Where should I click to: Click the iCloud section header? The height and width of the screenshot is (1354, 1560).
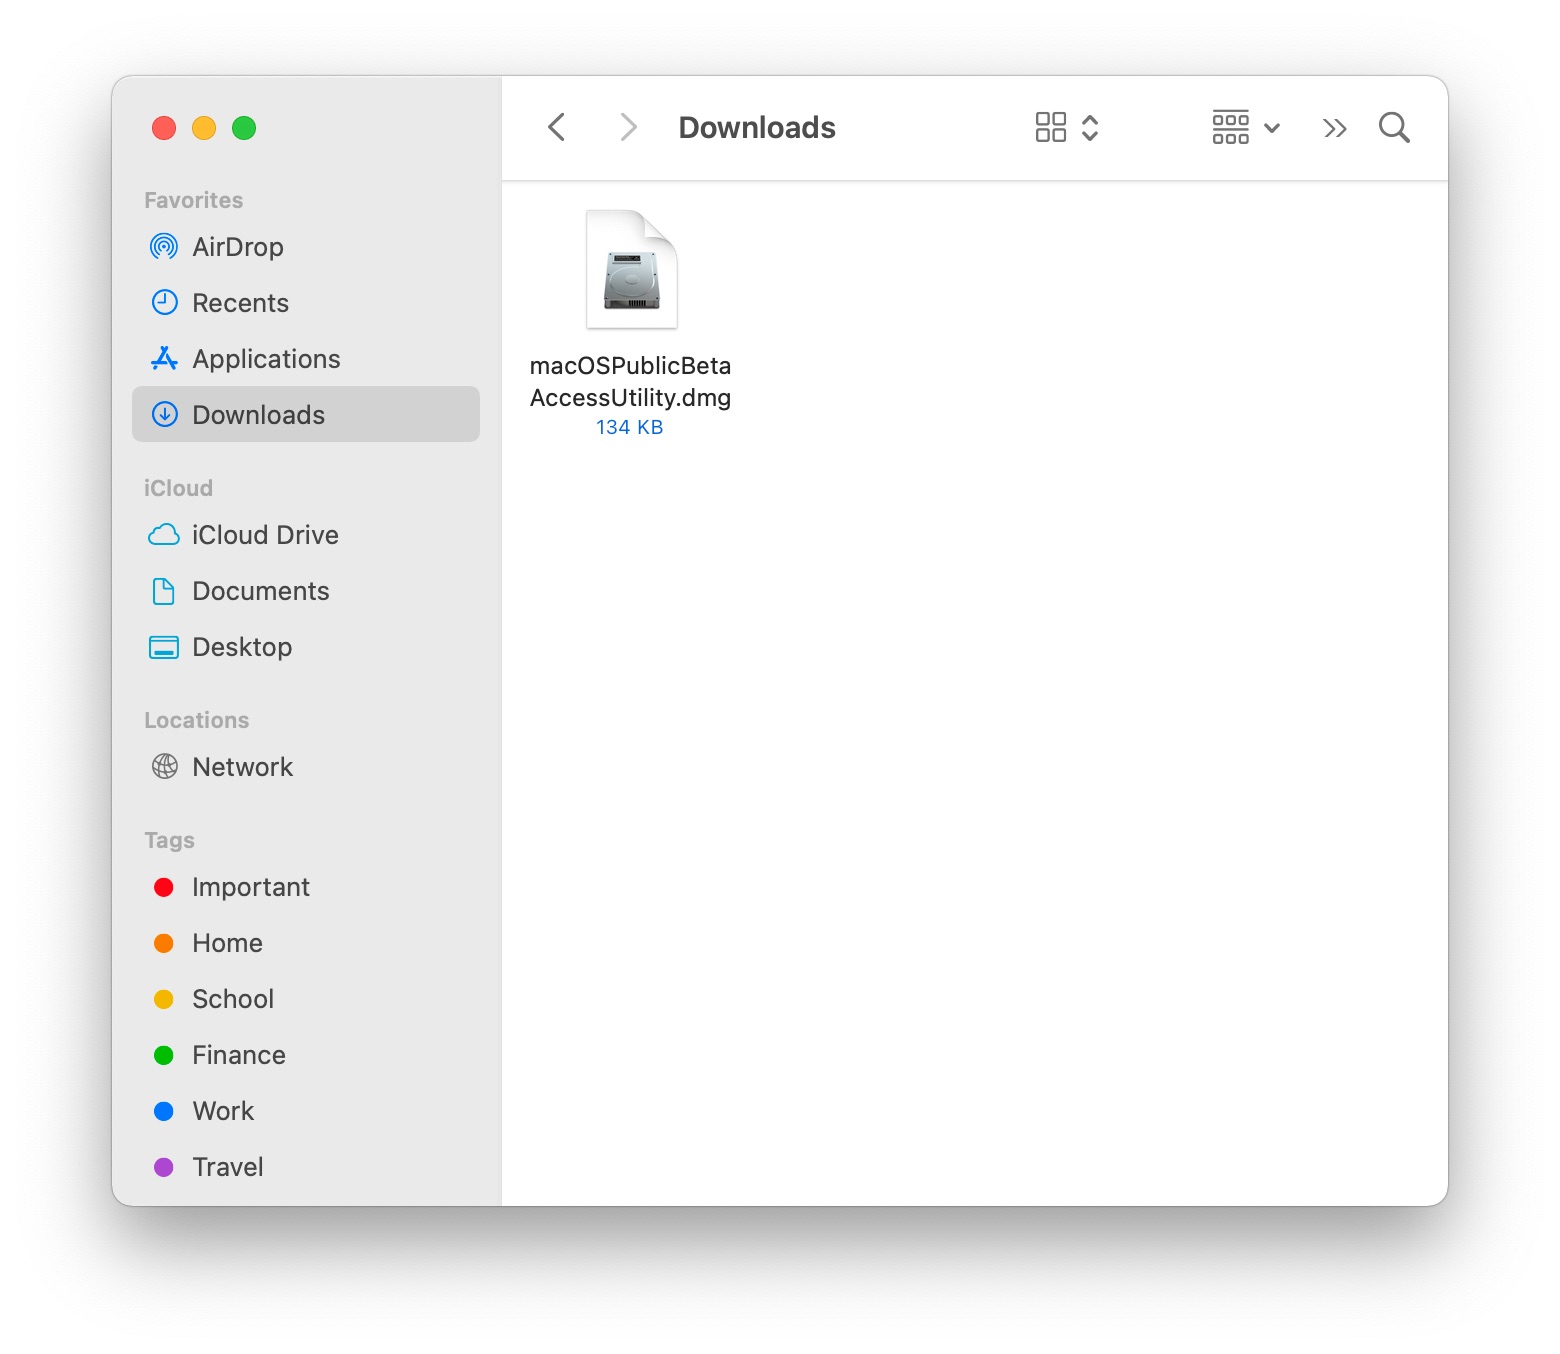coord(178,488)
